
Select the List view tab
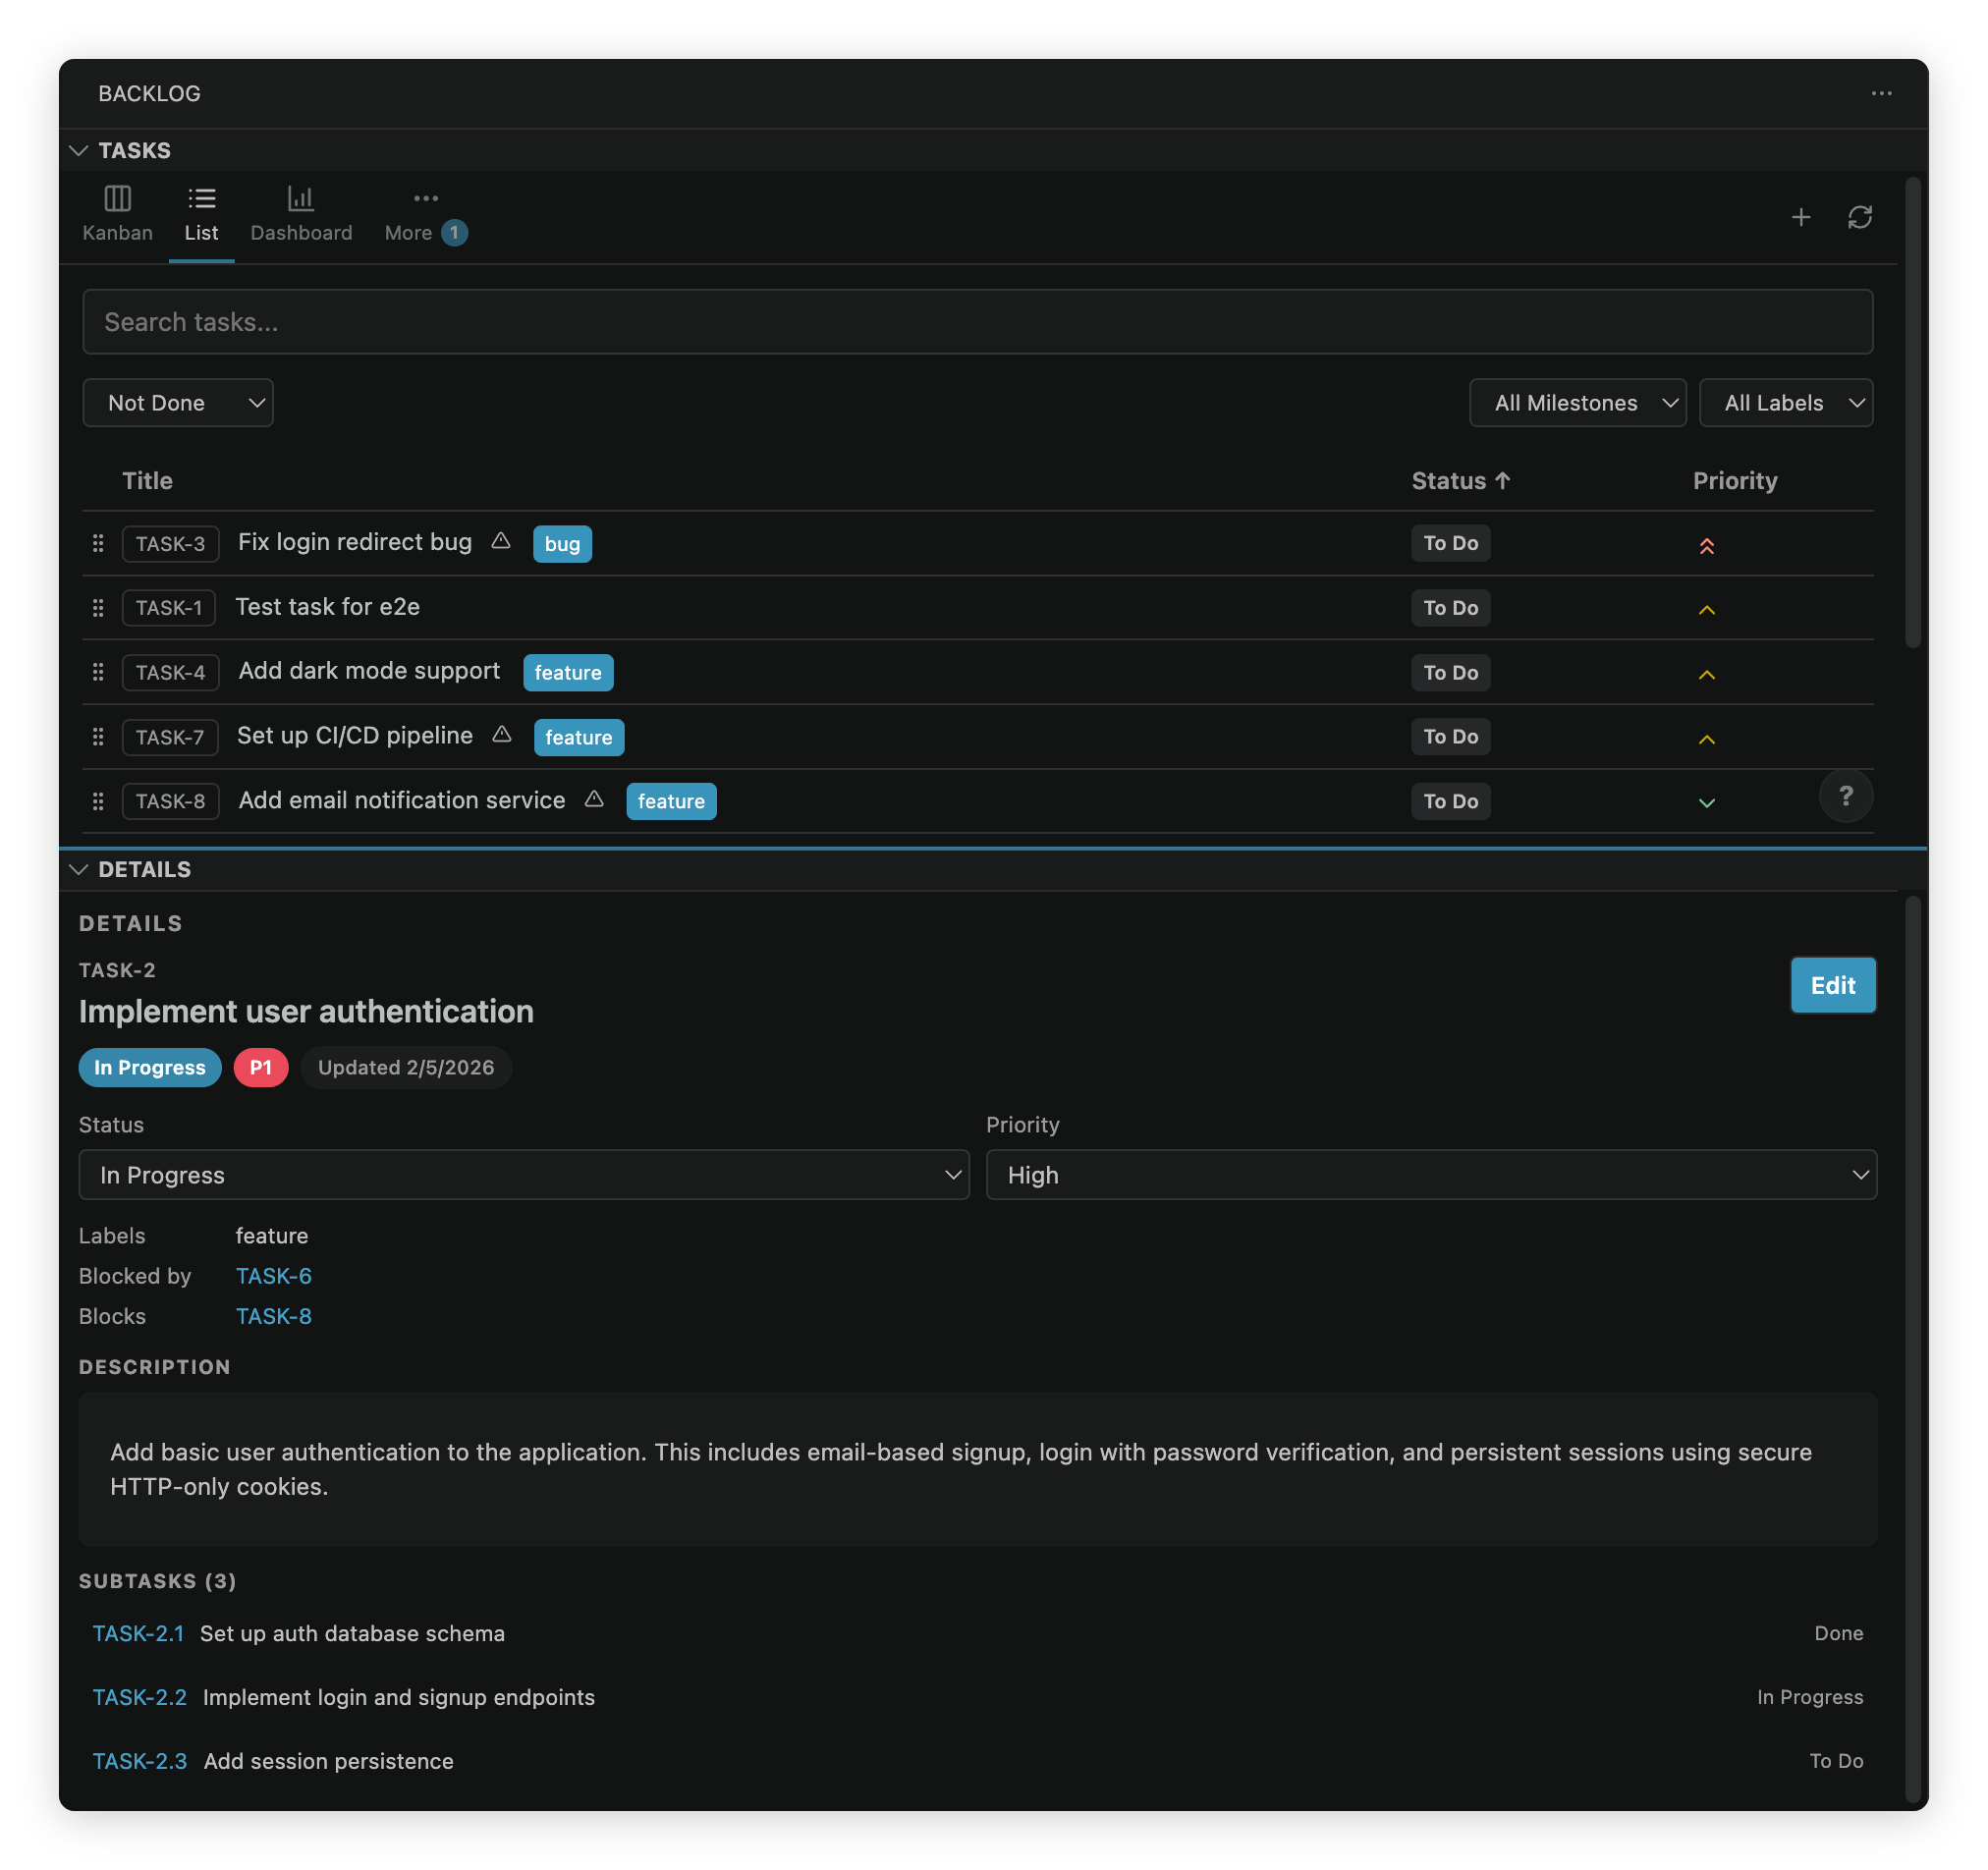[201, 215]
